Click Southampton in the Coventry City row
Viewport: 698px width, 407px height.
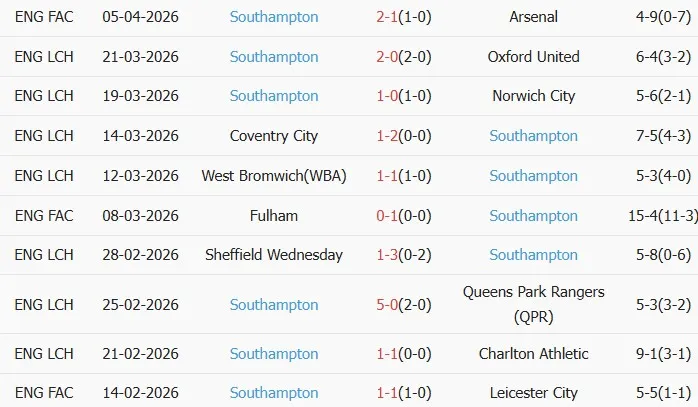pyautogui.click(x=533, y=136)
